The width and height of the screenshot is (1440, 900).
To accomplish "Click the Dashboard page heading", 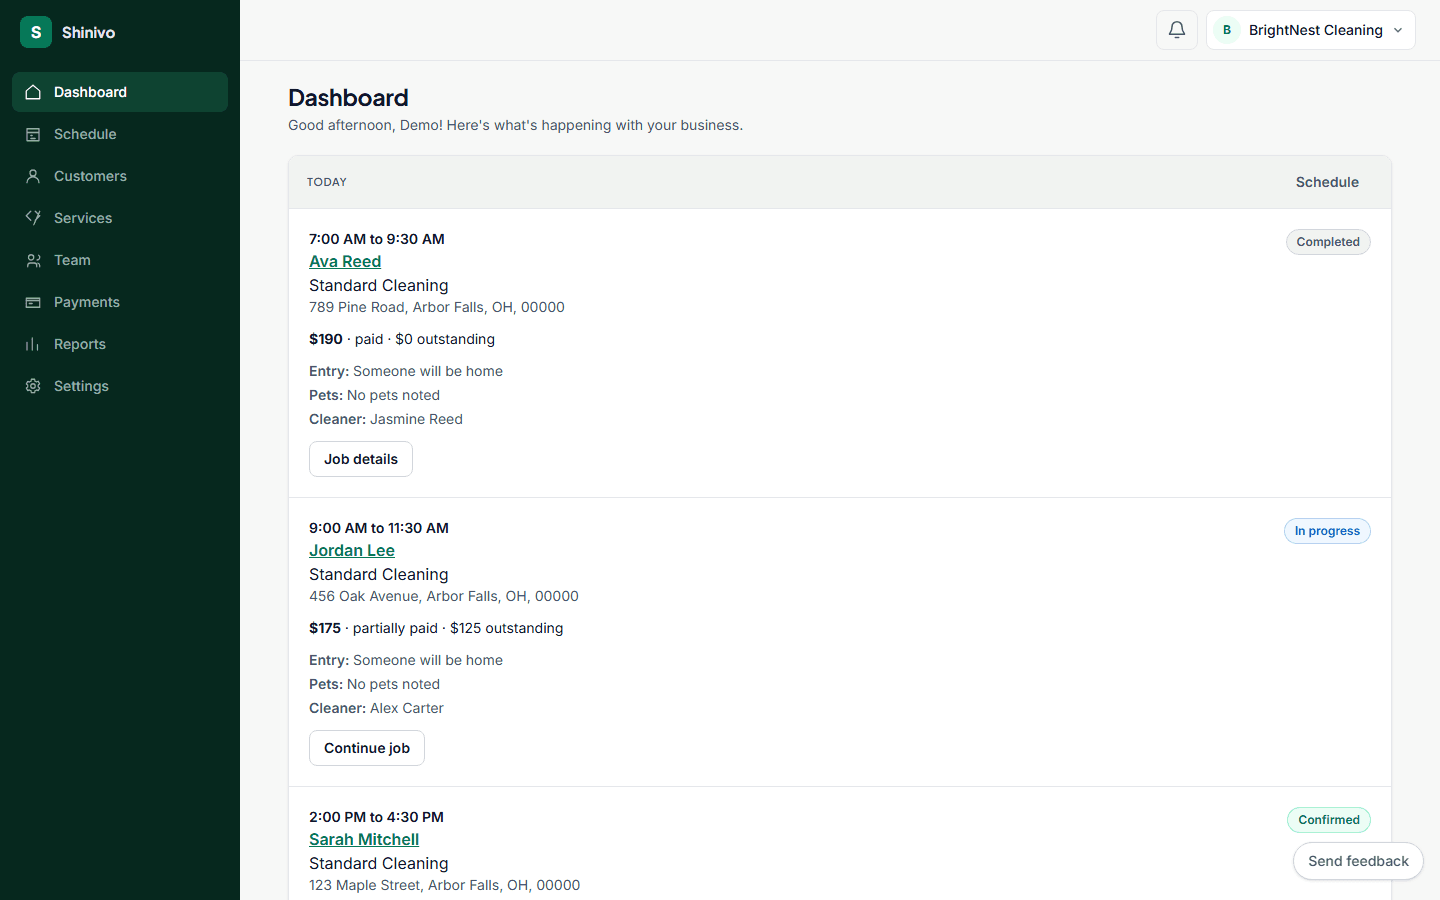I will pyautogui.click(x=348, y=97).
